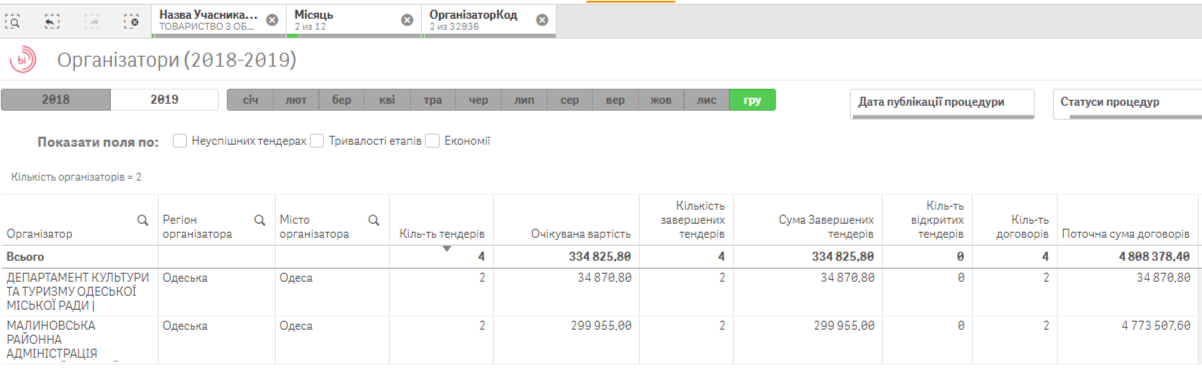This screenshot has height=390, width=1202.
Task: Search in Місто організатора column
Action: [x=374, y=220]
